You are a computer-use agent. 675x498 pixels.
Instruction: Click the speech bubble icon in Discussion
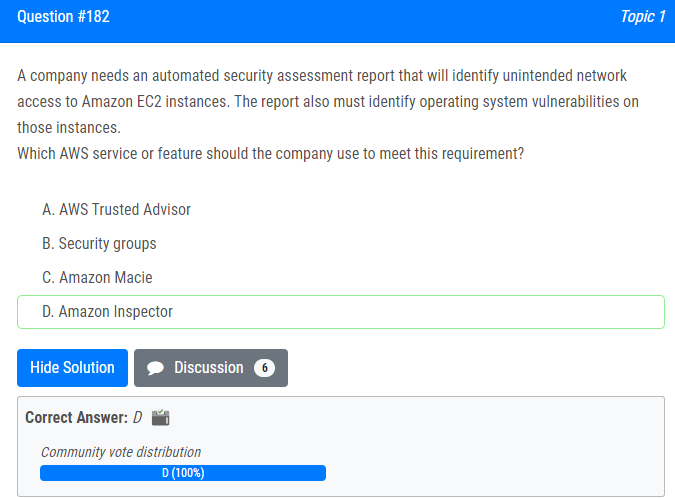coord(155,368)
